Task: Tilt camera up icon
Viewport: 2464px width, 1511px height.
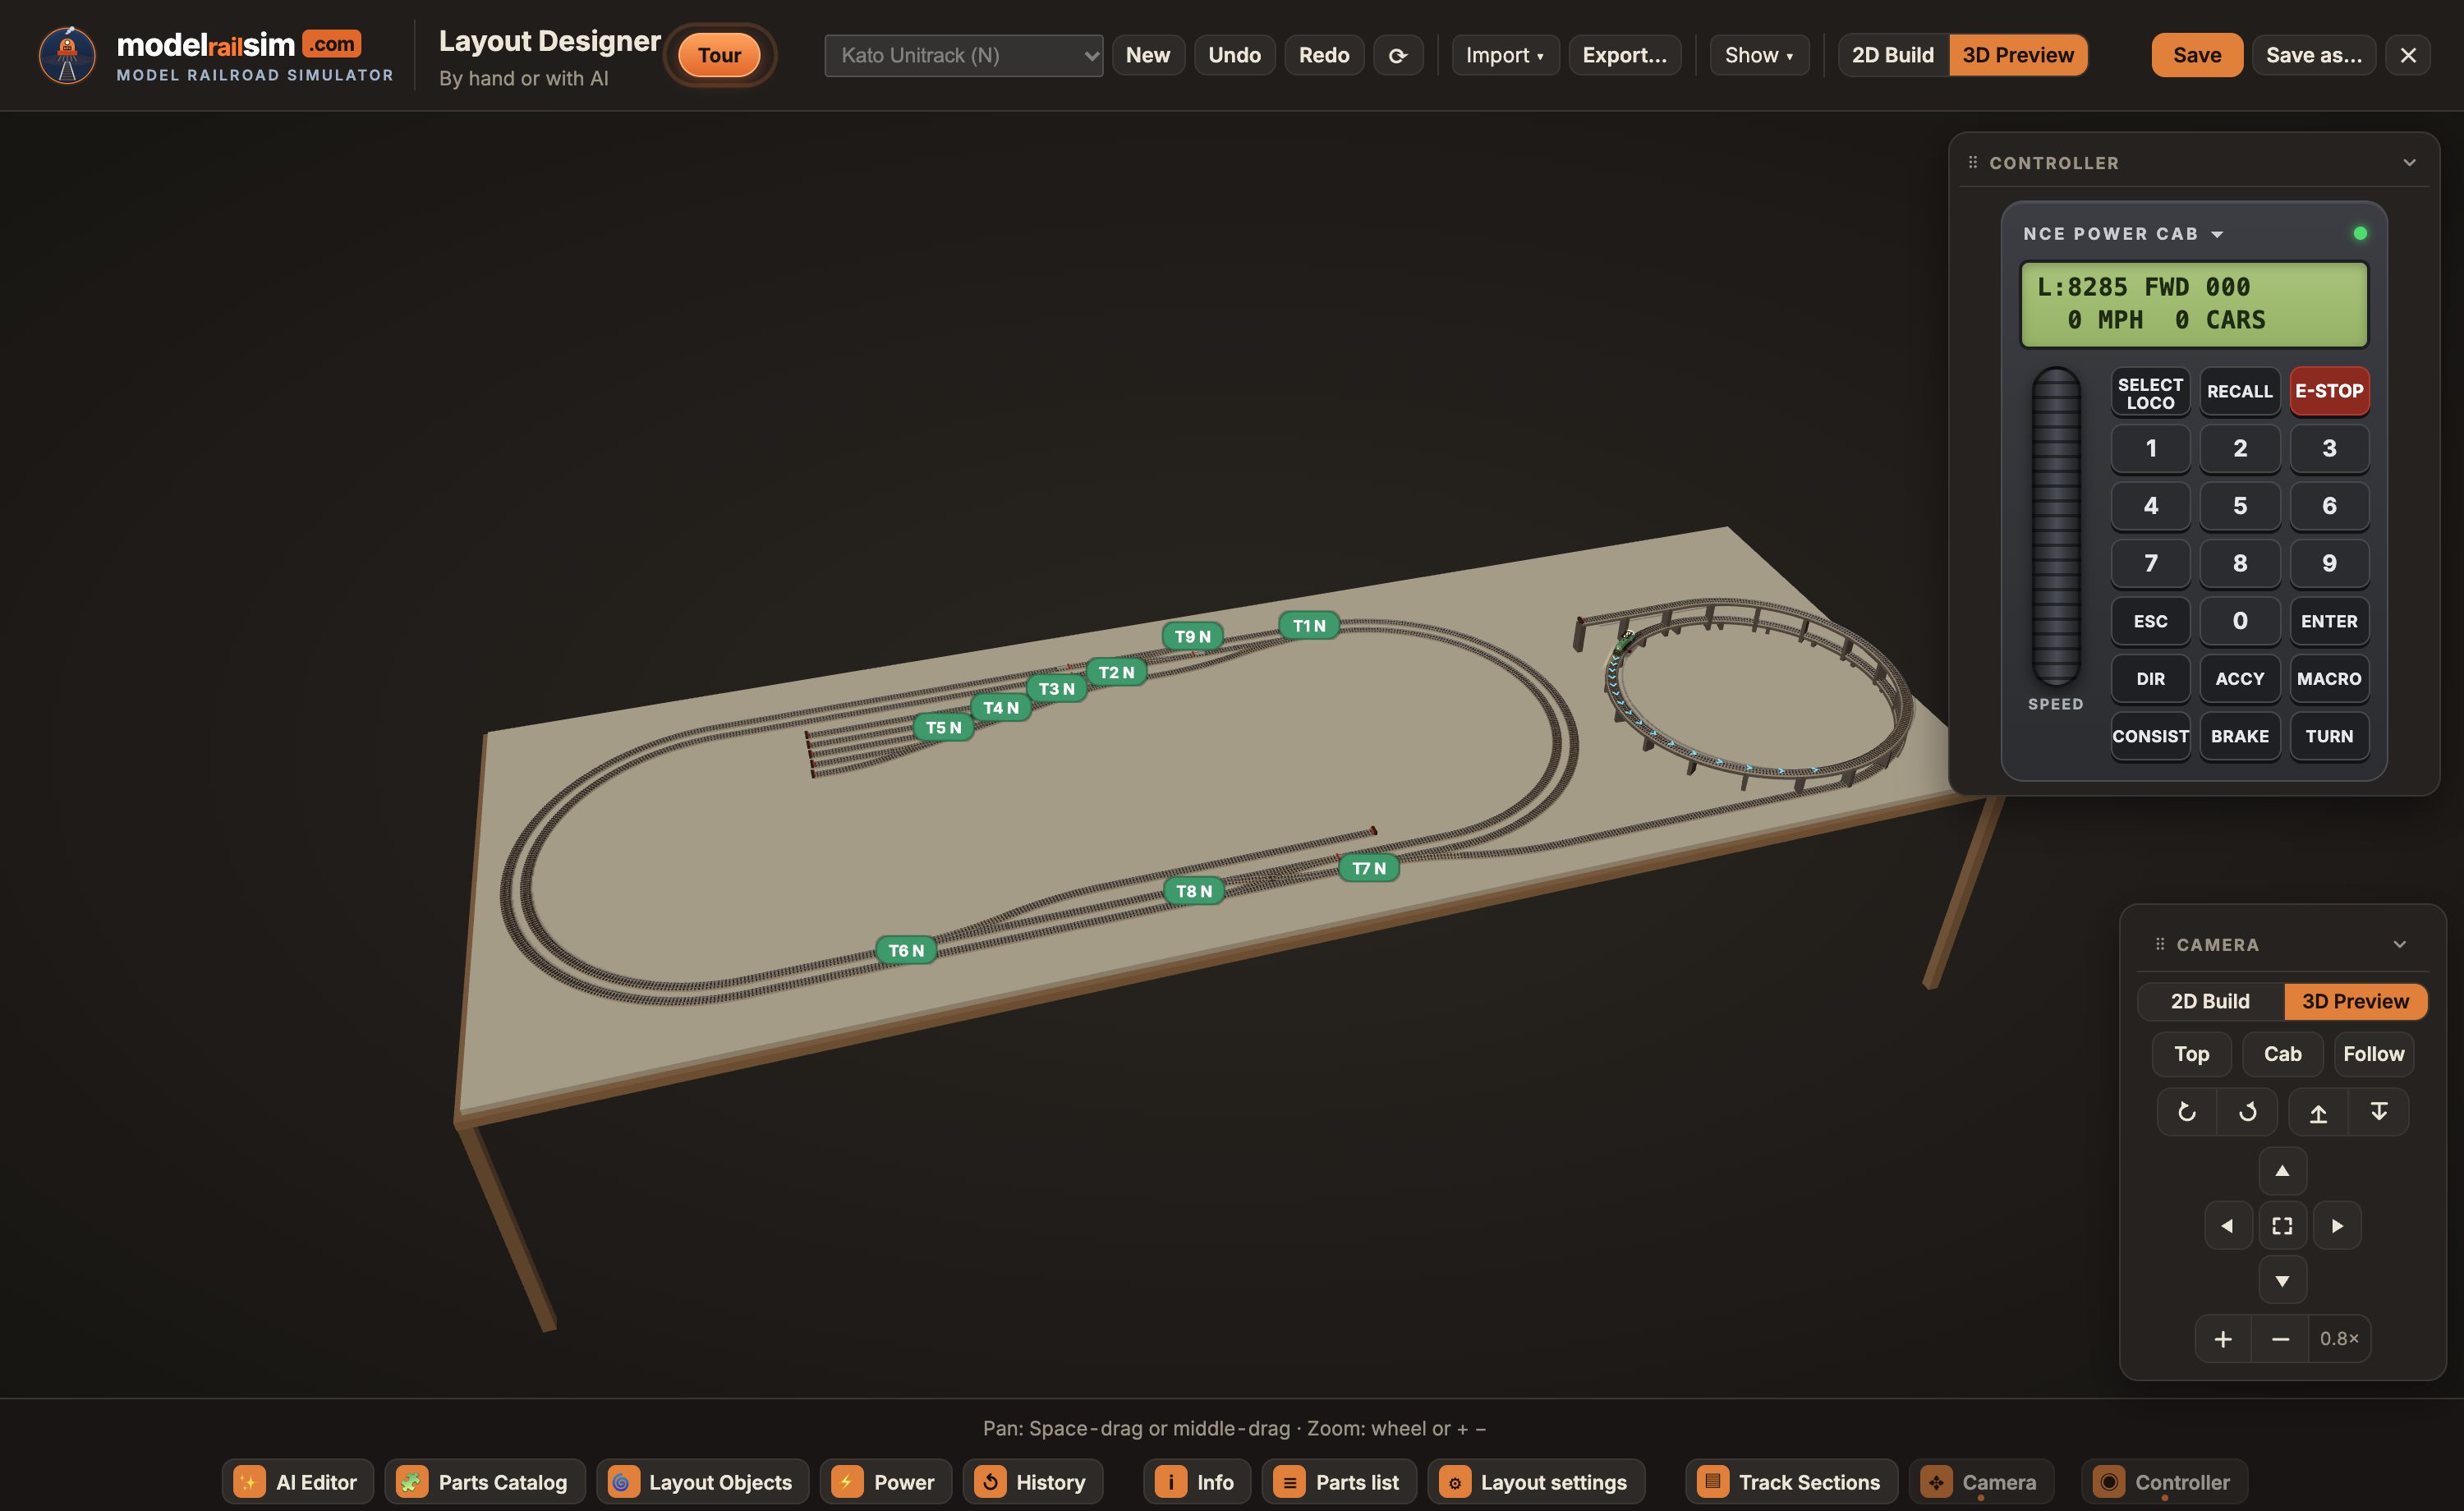Action: (2318, 1111)
